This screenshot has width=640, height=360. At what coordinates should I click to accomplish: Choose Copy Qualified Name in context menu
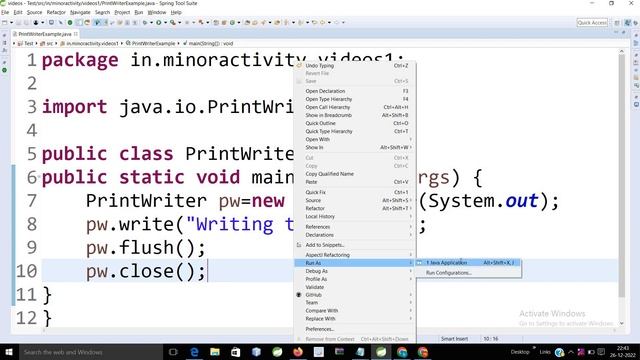tap(355, 174)
